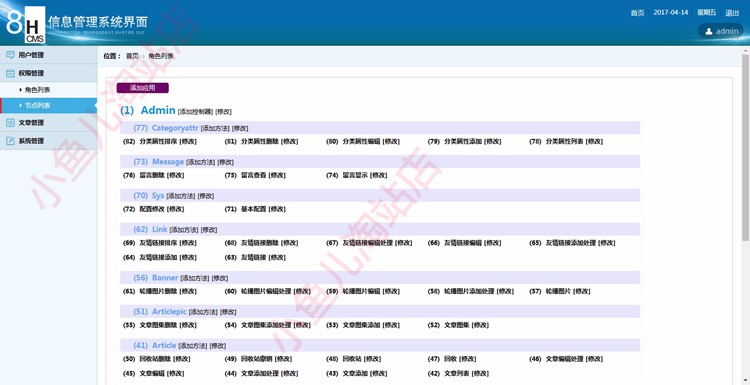The width and height of the screenshot is (750, 385).
Task: Click 修改 for Article controller
Action: [218, 346]
